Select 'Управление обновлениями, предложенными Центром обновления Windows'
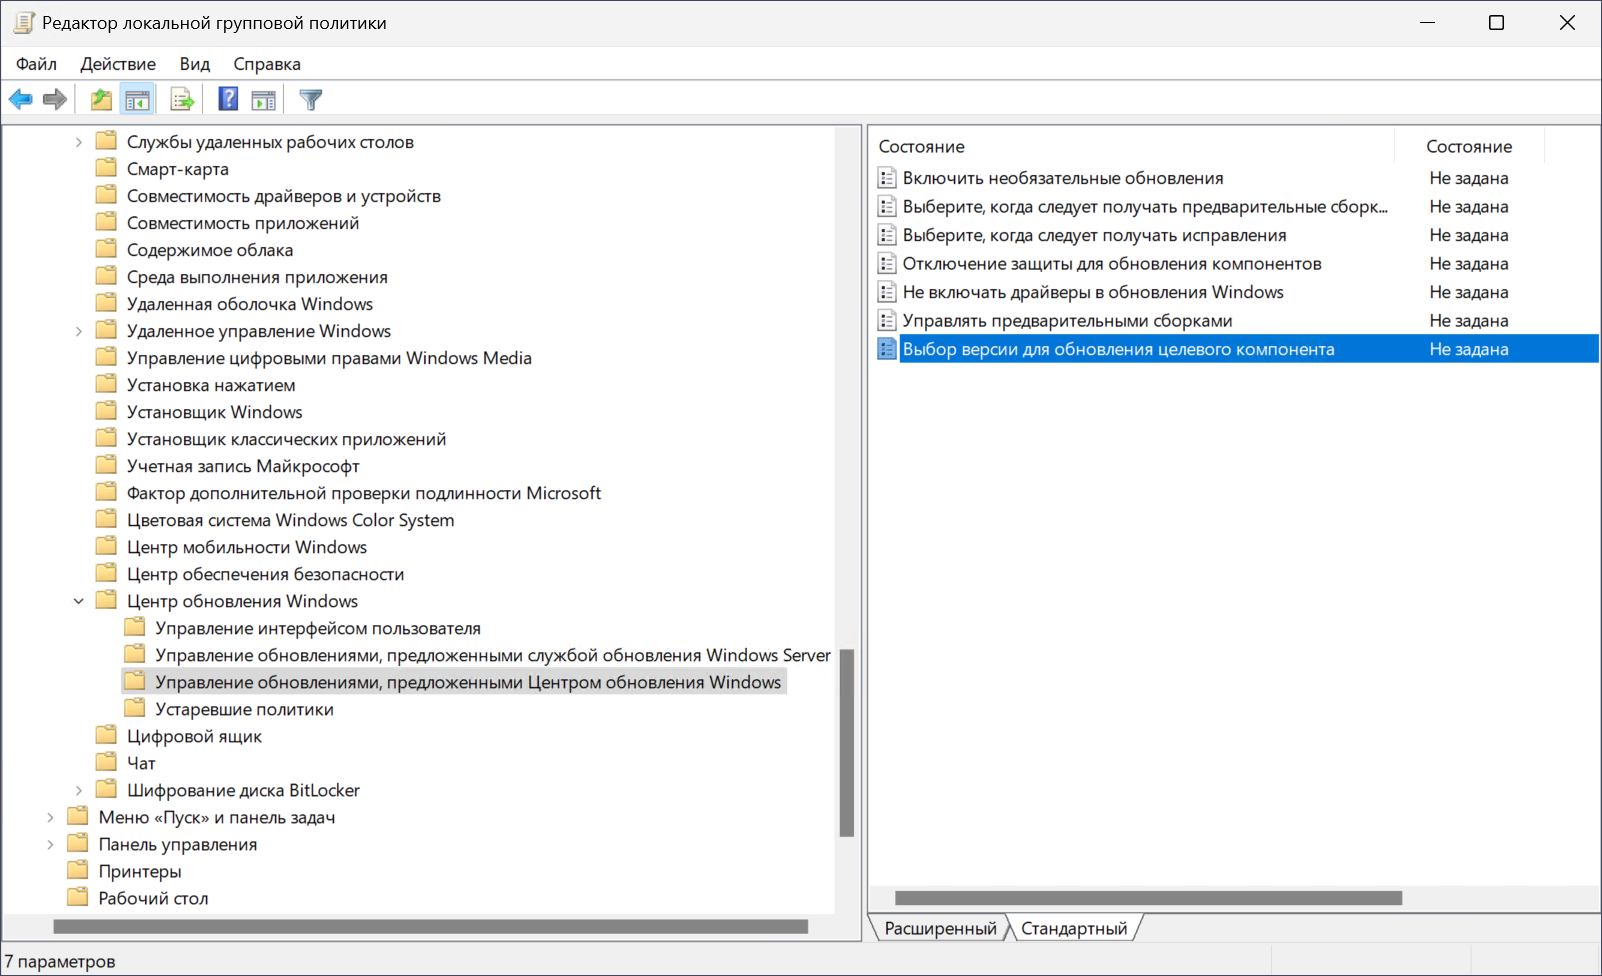 (468, 682)
